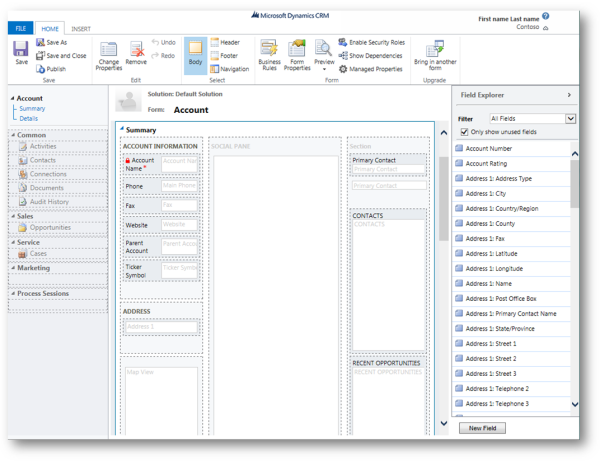Collapse the Common navigation section
The height and width of the screenshot is (461, 600).
[x=14, y=135]
